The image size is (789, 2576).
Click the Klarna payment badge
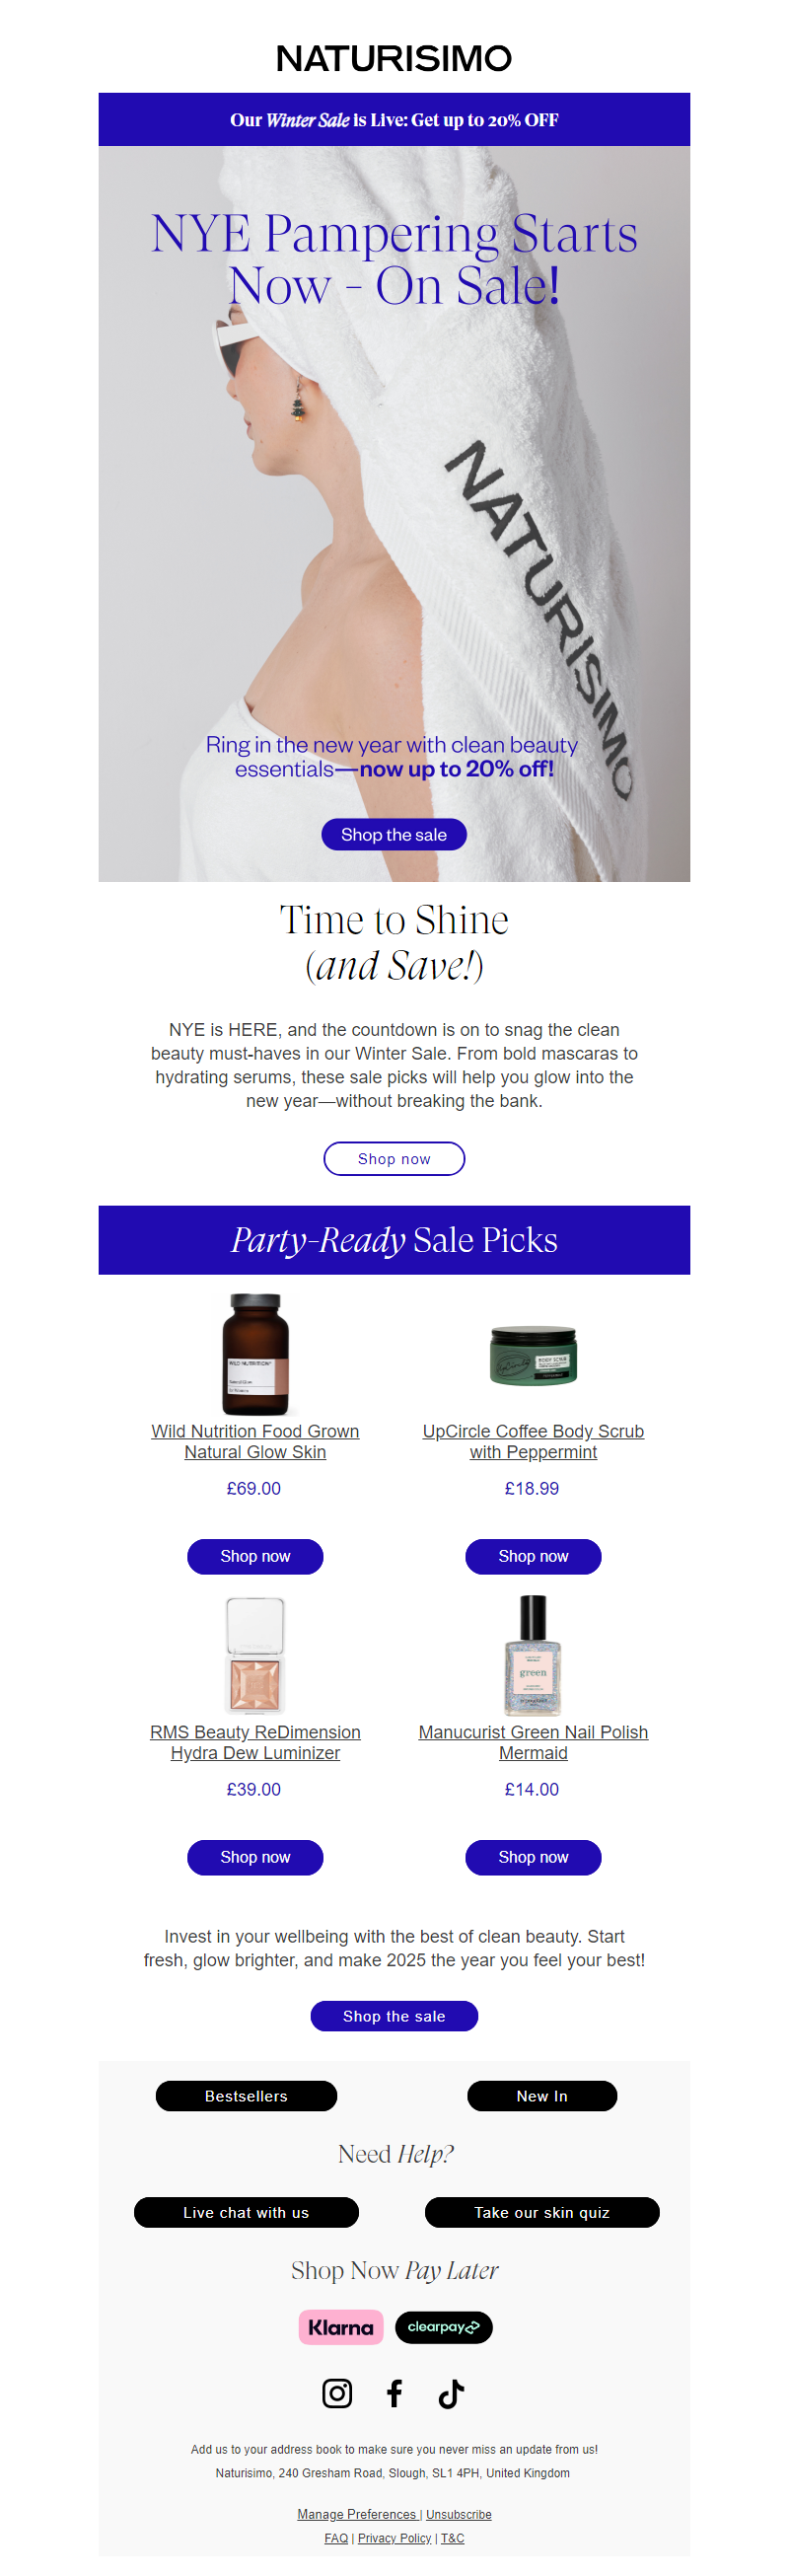pos(341,2327)
